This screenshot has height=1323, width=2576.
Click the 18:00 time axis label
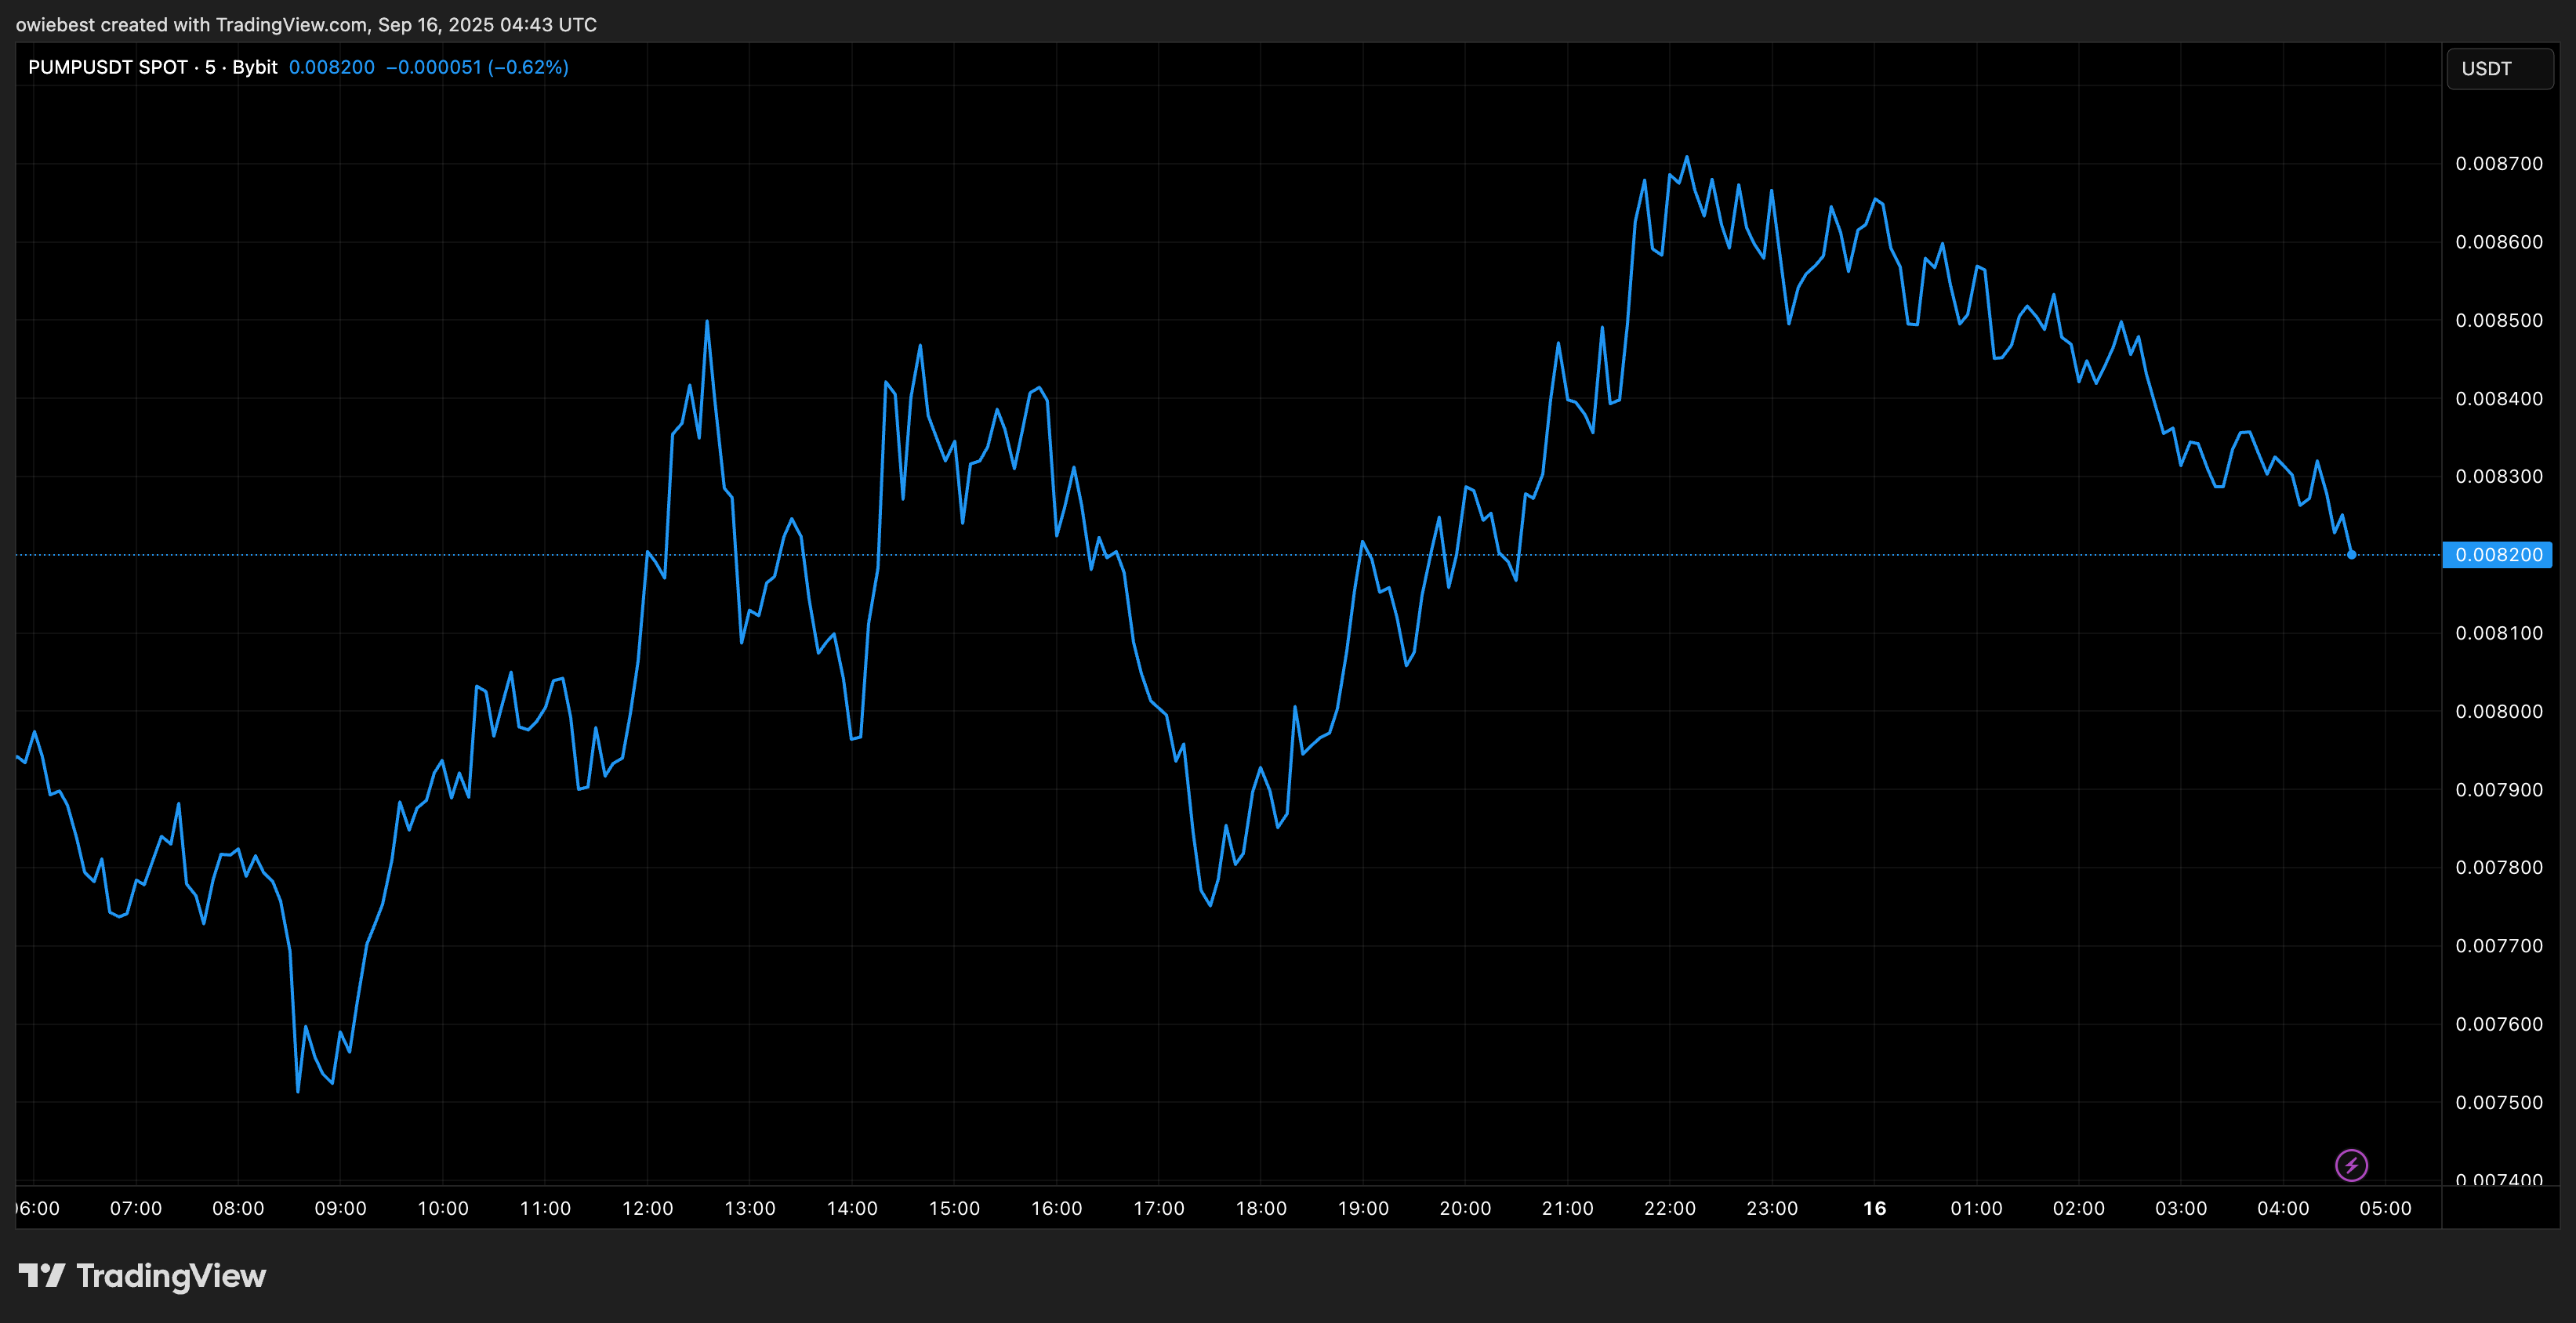pos(1260,1208)
